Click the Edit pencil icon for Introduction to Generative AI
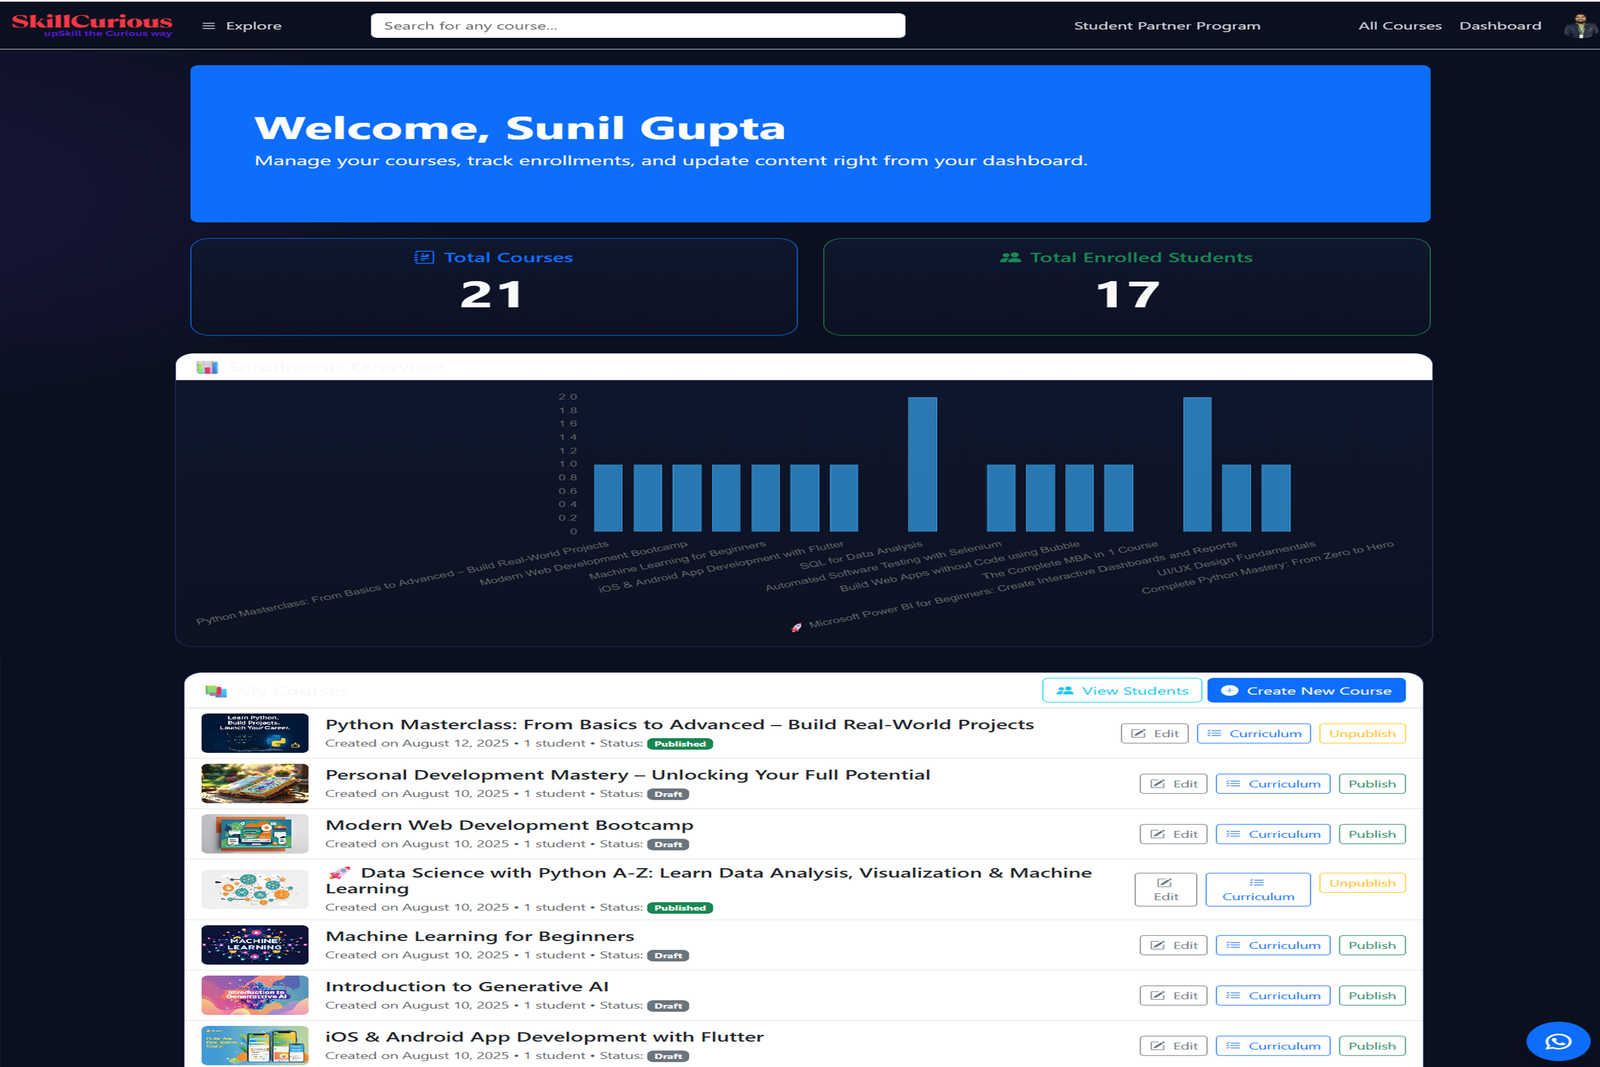This screenshot has width=1600, height=1067. click(1159, 995)
